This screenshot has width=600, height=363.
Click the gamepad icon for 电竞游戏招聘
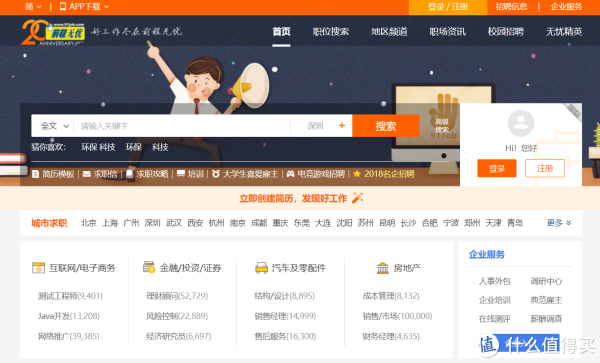(x=291, y=174)
